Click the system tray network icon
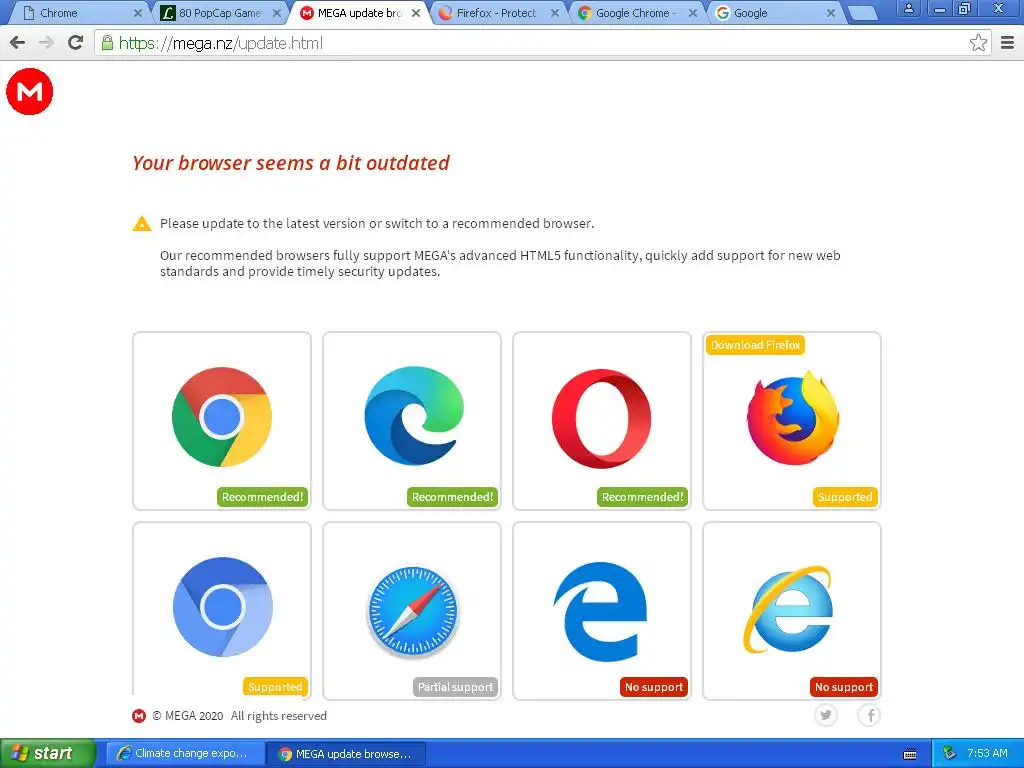The height and width of the screenshot is (768, 1024). (x=950, y=753)
